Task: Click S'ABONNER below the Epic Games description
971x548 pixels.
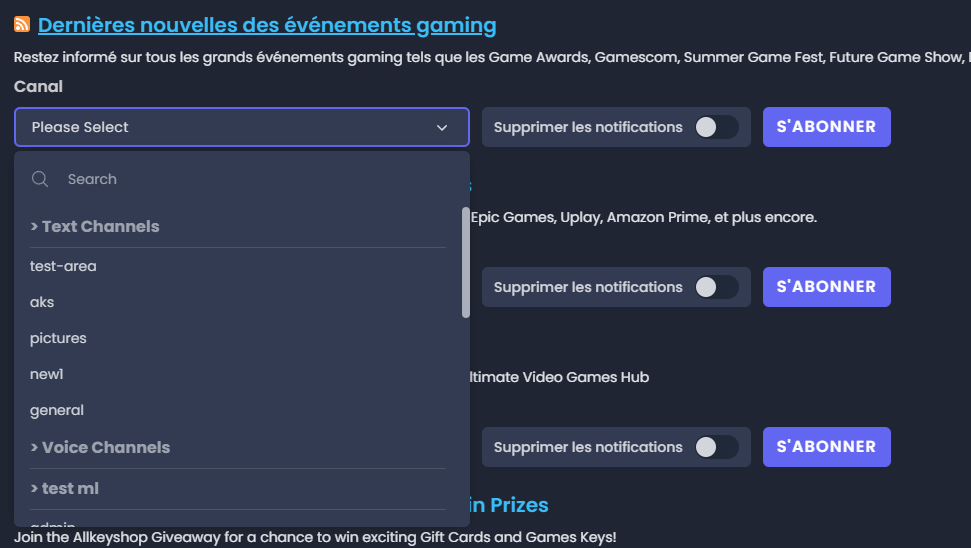Action: pyautogui.click(x=826, y=287)
